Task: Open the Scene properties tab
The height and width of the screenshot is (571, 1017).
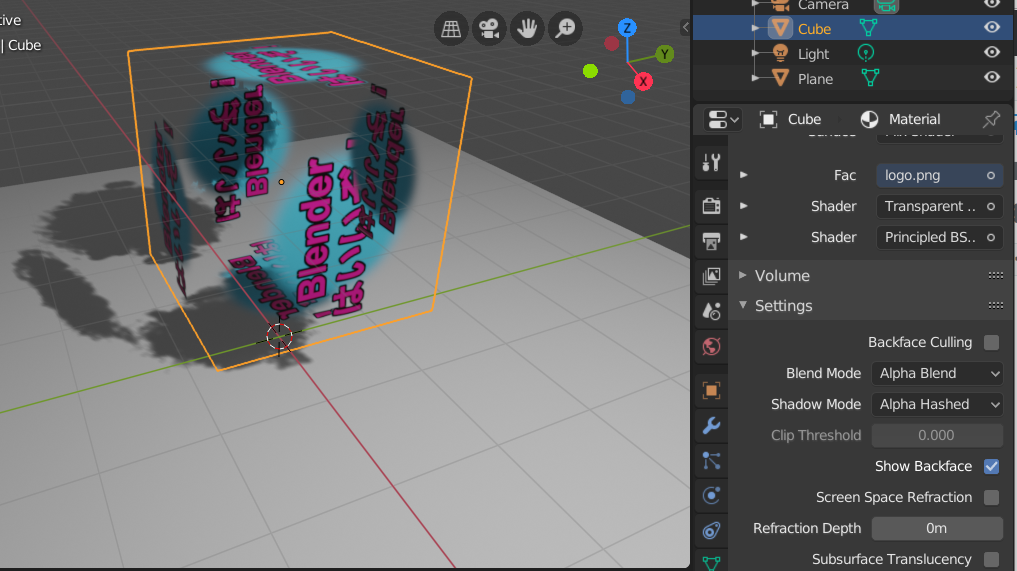Action: tap(712, 311)
